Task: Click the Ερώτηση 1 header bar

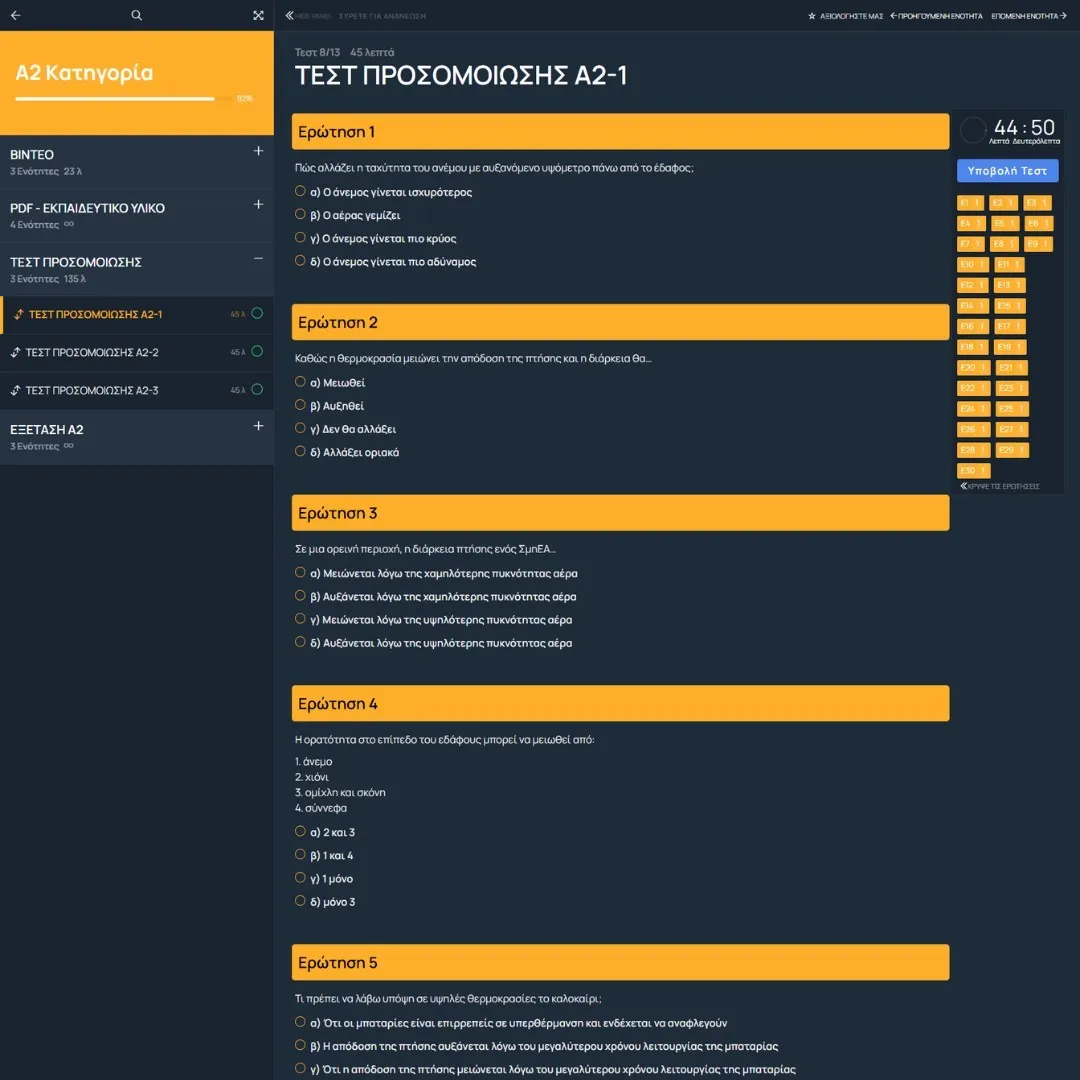Action: (x=620, y=132)
